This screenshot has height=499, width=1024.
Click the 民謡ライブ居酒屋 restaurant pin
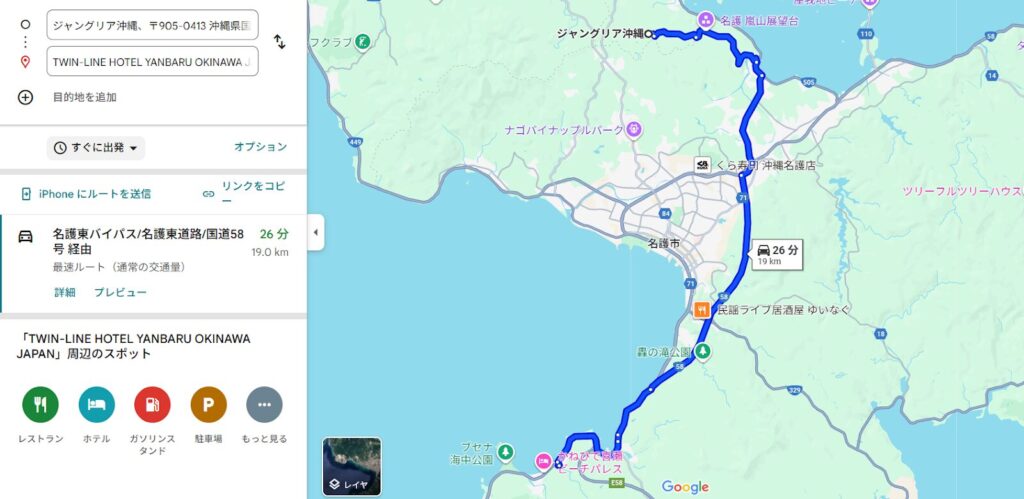[x=702, y=310]
